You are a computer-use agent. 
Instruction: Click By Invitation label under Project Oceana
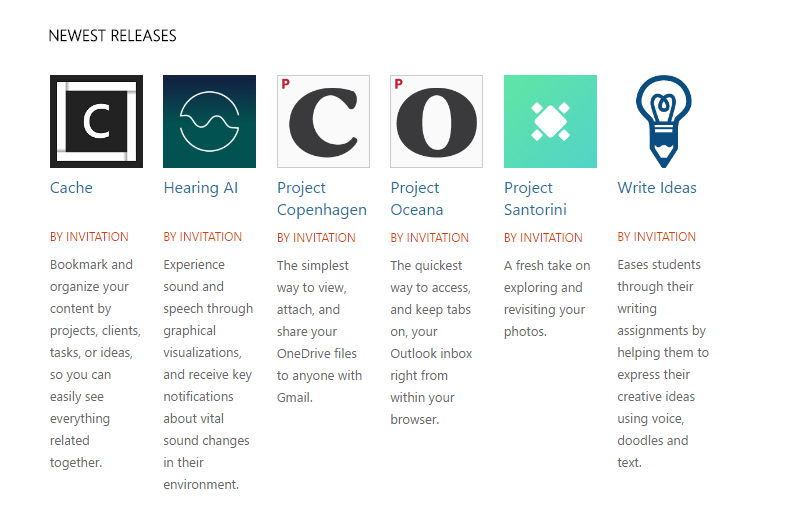430,238
